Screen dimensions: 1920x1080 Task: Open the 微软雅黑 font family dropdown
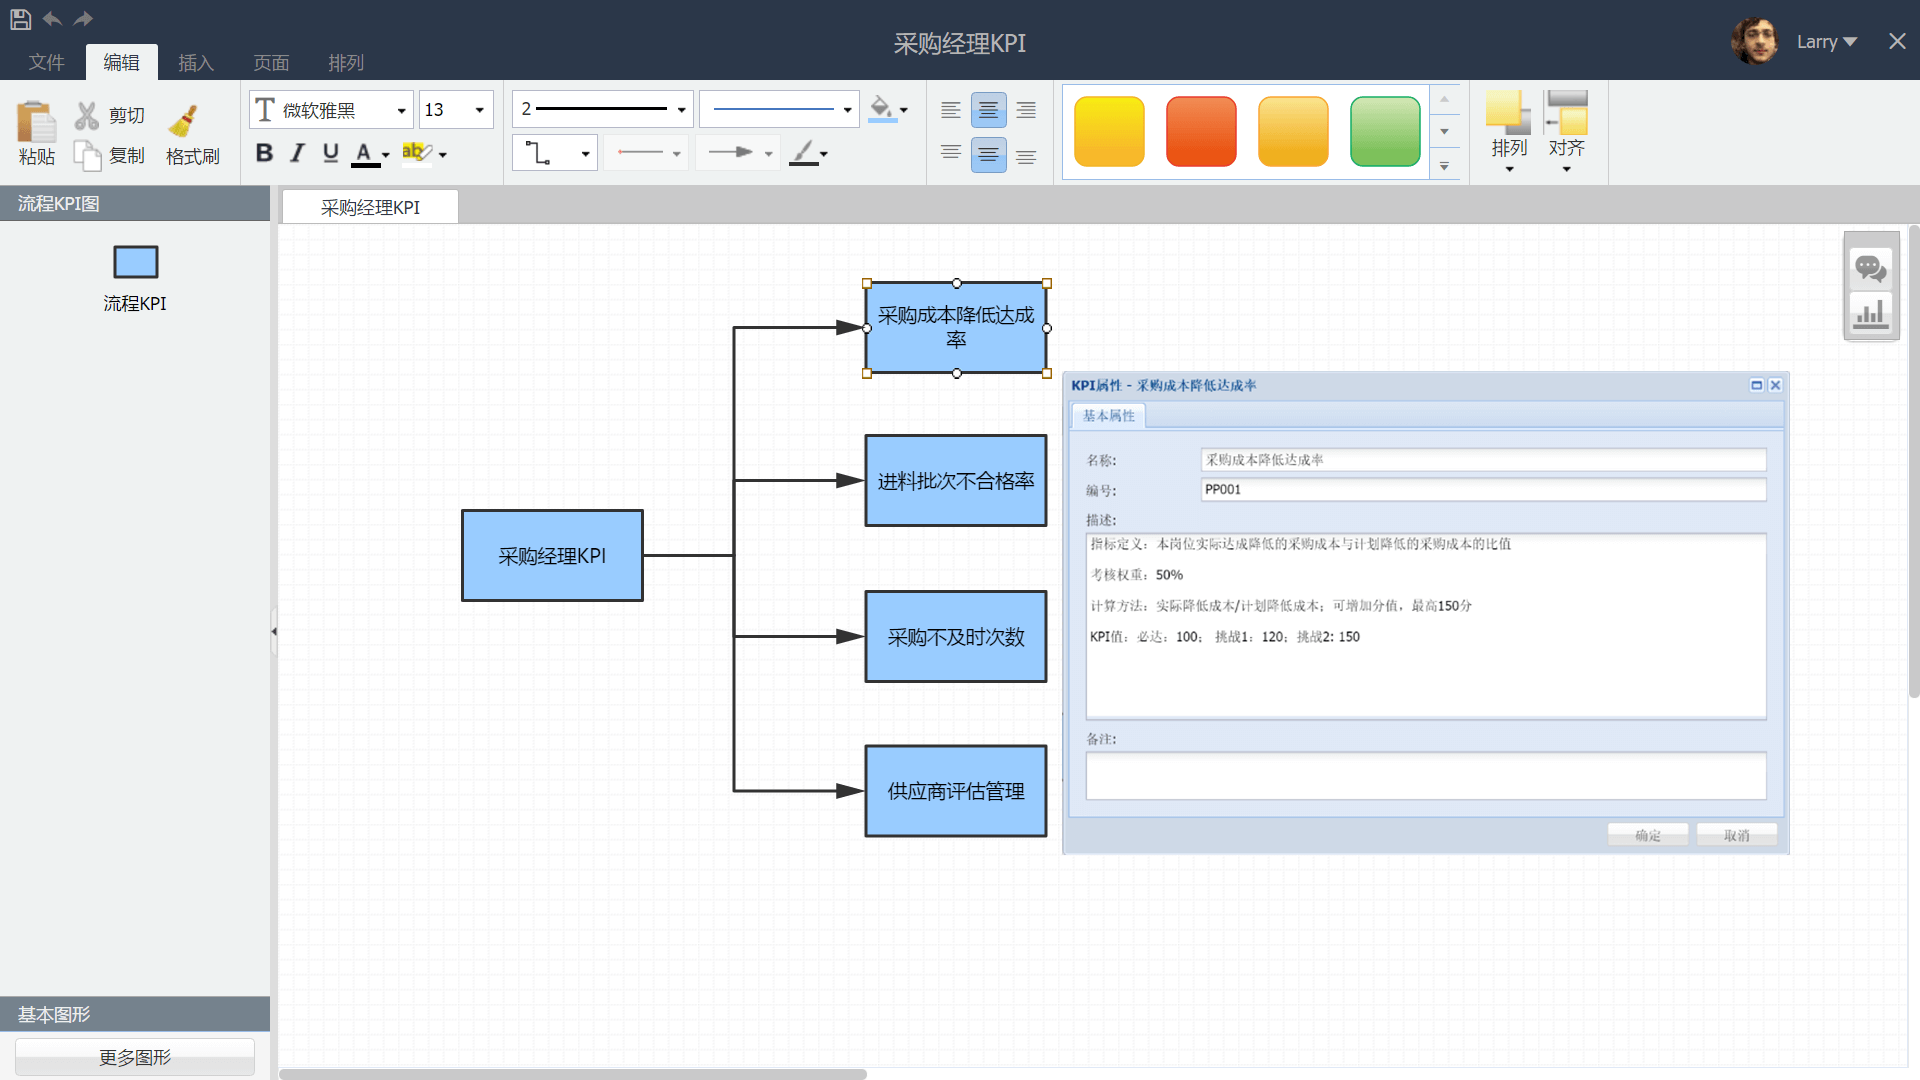pos(400,110)
